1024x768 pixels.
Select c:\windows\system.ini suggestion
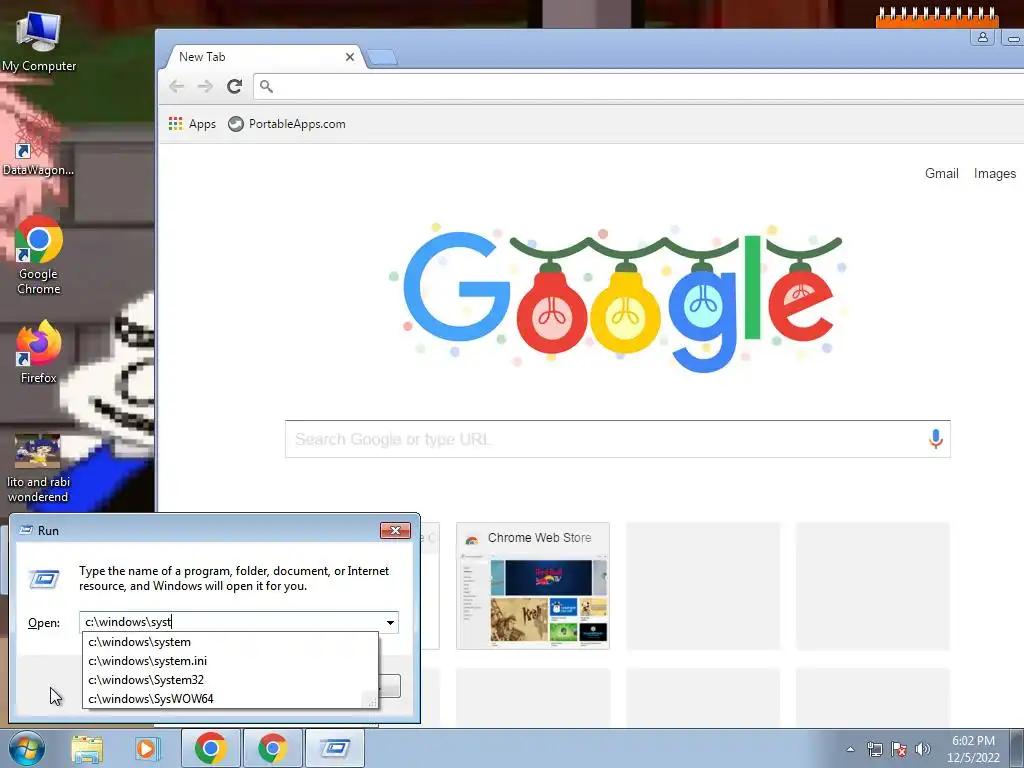tap(230, 661)
